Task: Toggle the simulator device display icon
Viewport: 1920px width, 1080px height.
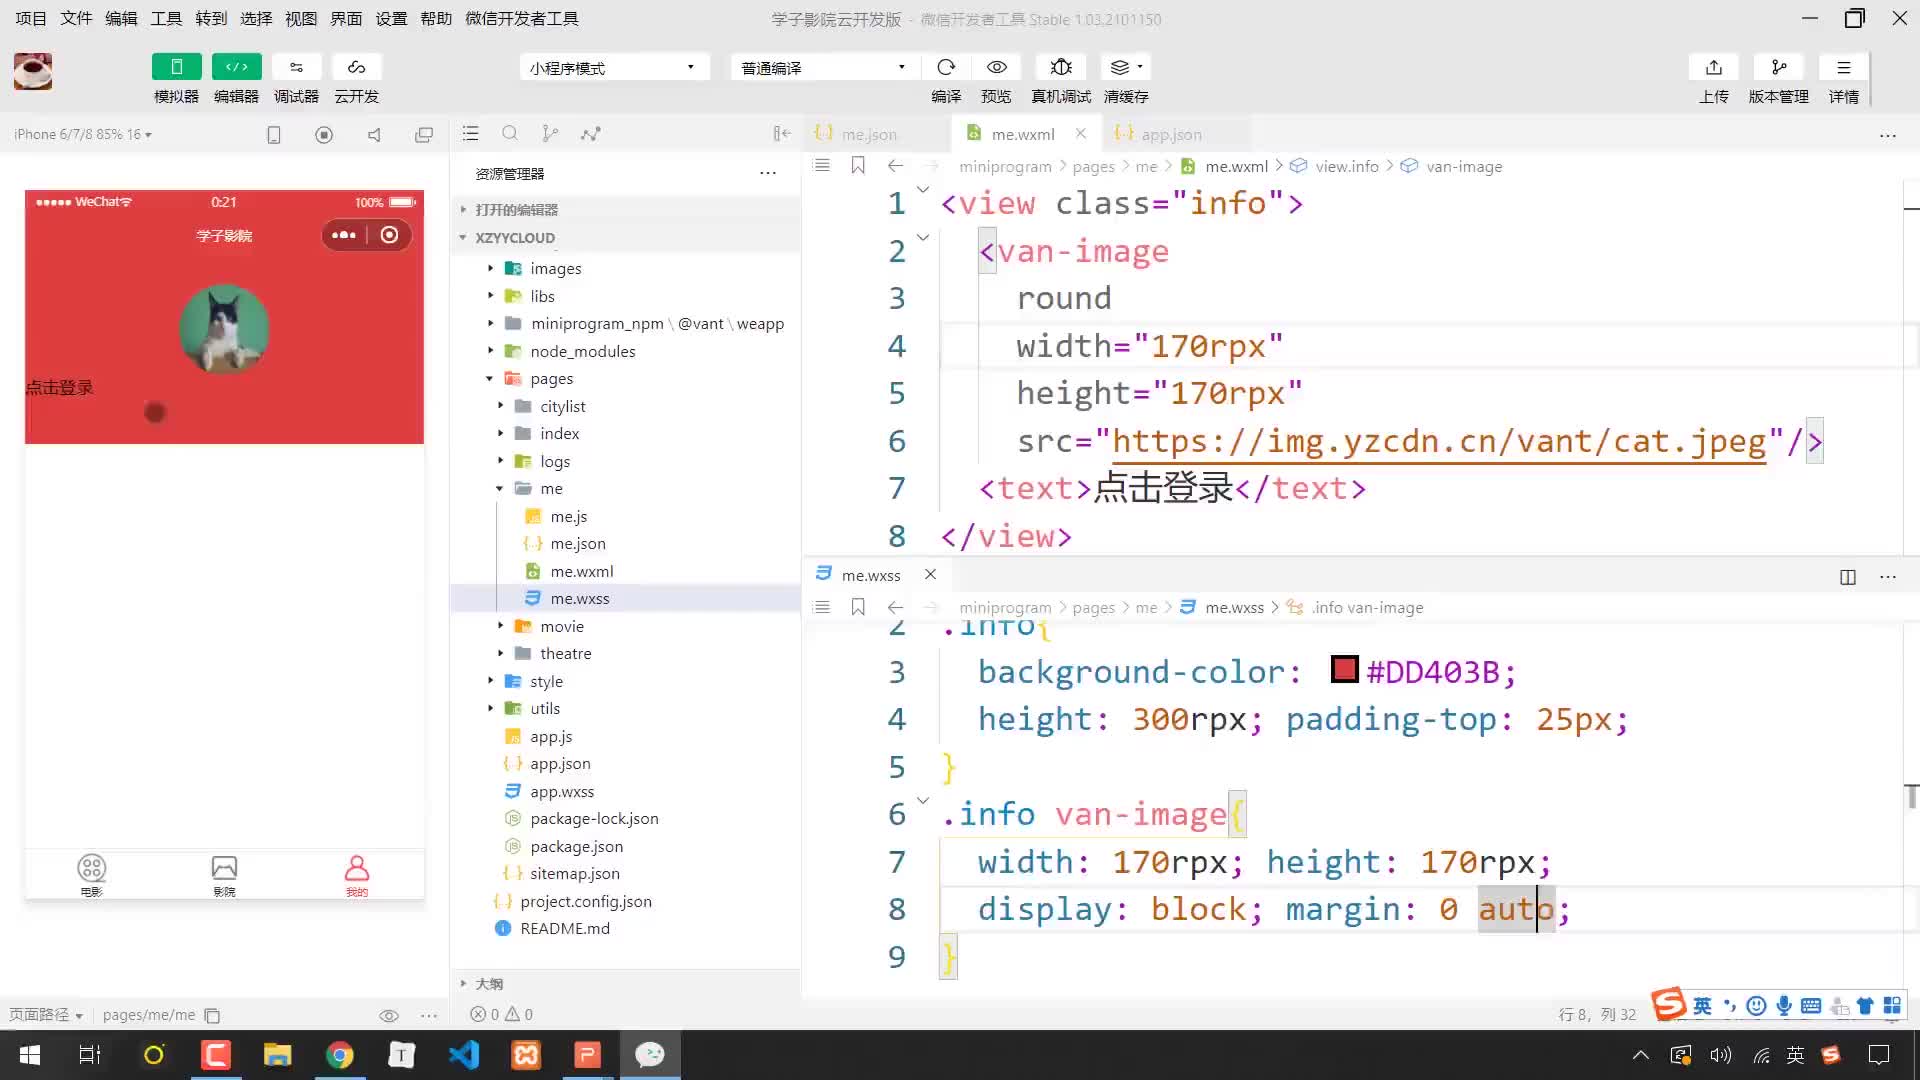Action: (274, 134)
